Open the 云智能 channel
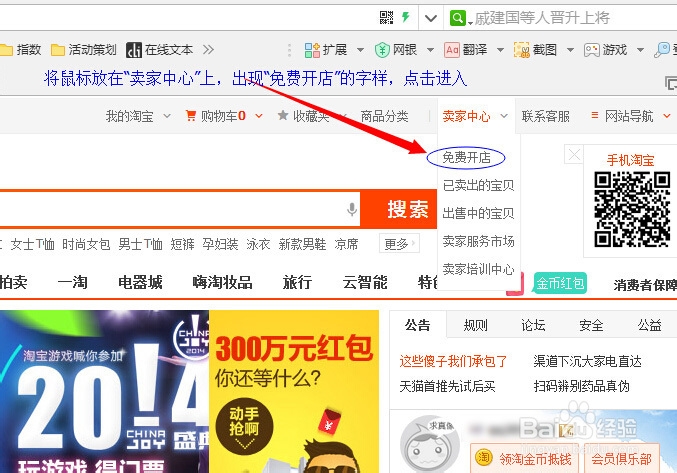 click(365, 283)
